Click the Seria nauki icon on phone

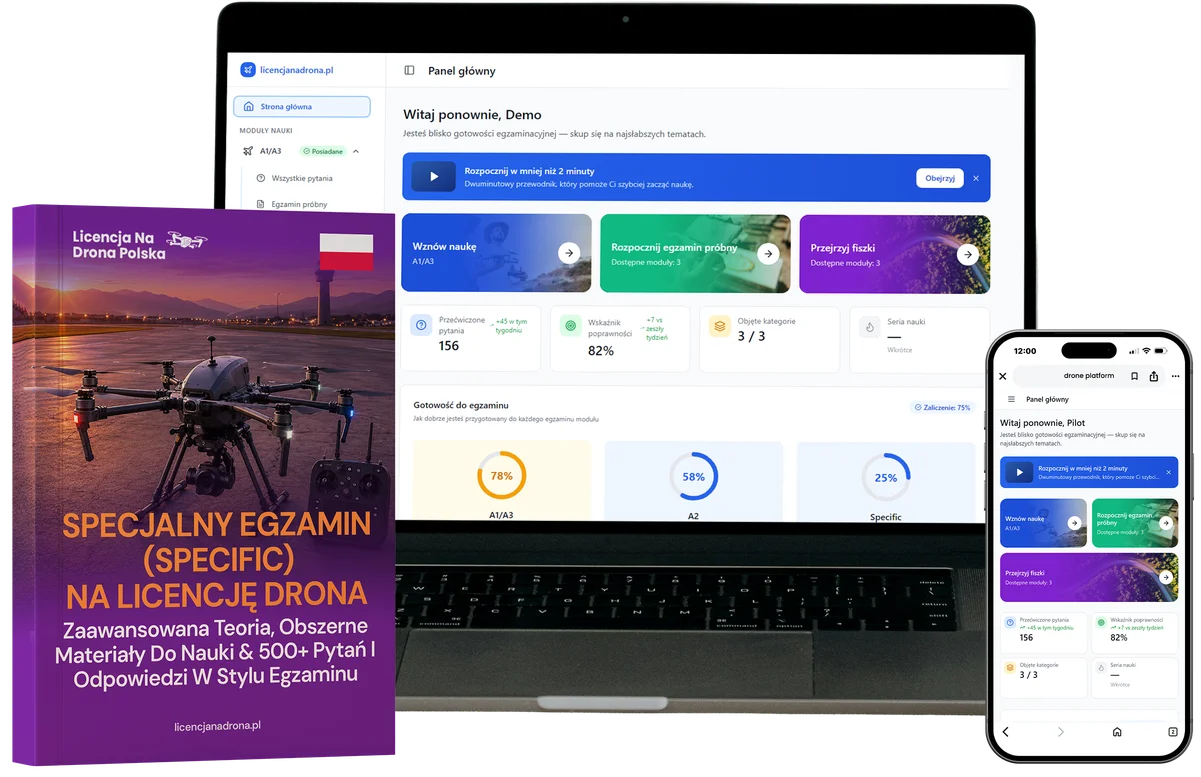tap(1101, 666)
